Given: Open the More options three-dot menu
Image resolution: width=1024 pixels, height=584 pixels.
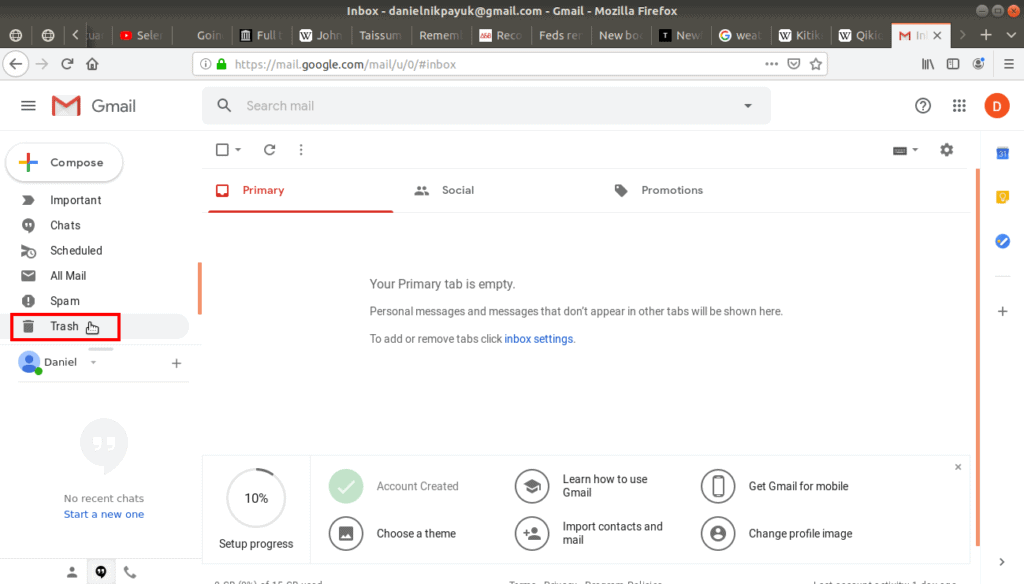Looking at the screenshot, I should point(301,150).
